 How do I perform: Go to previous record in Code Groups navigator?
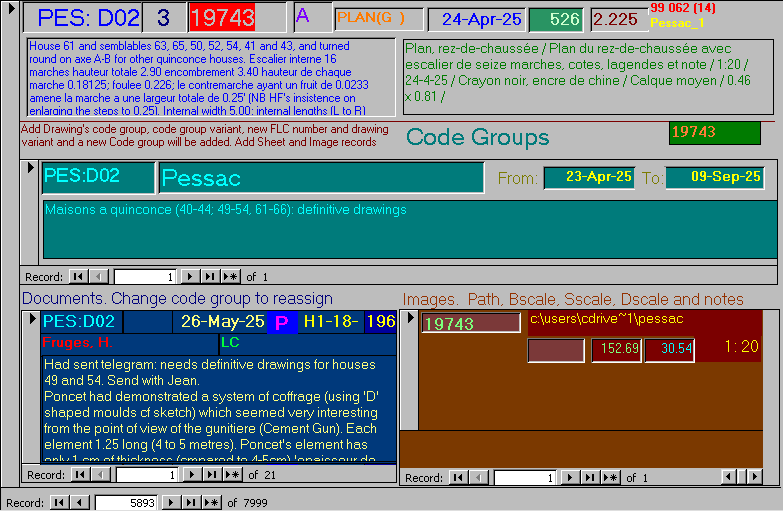pyautogui.click(x=99, y=276)
